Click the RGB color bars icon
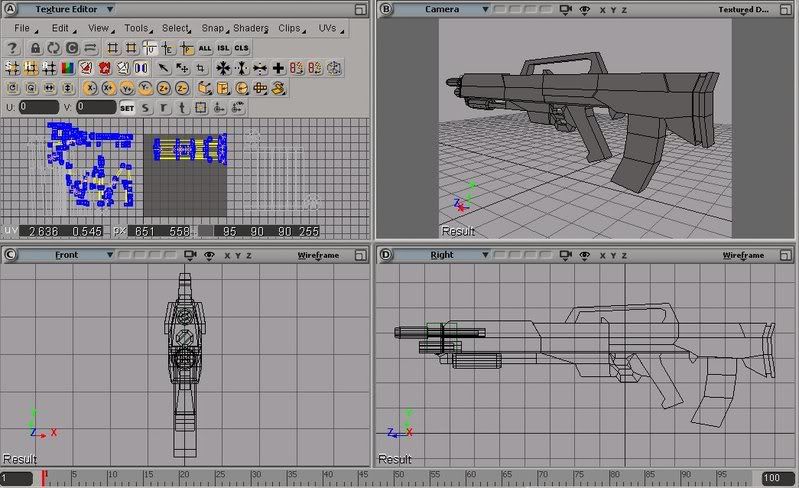Screen dimensions: 799x488 [68, 68]
